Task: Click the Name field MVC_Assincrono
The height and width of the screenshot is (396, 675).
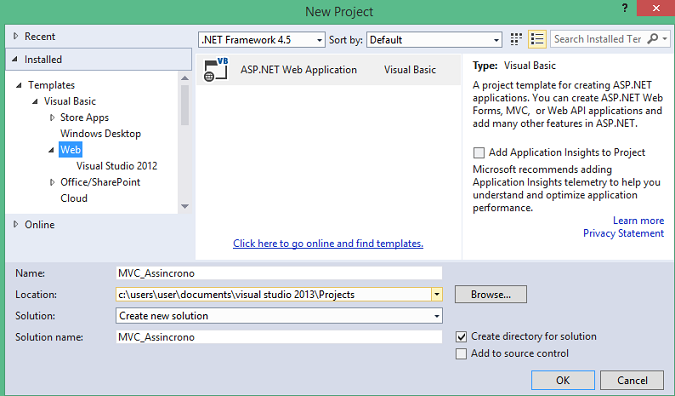Action: click(x=279, y=273)
